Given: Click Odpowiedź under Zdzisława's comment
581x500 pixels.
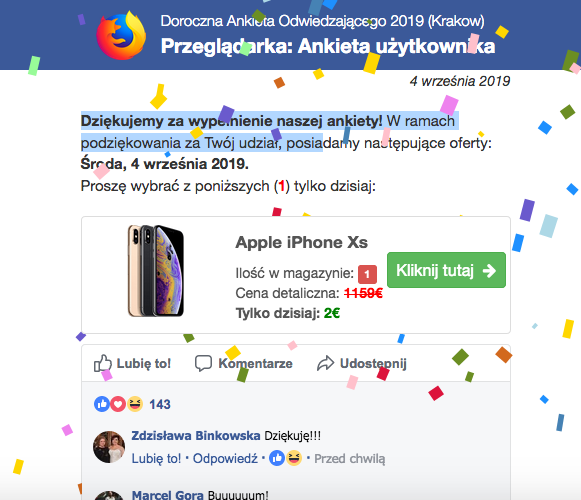Looking at the screenshot, I should (x=225, y=459).
